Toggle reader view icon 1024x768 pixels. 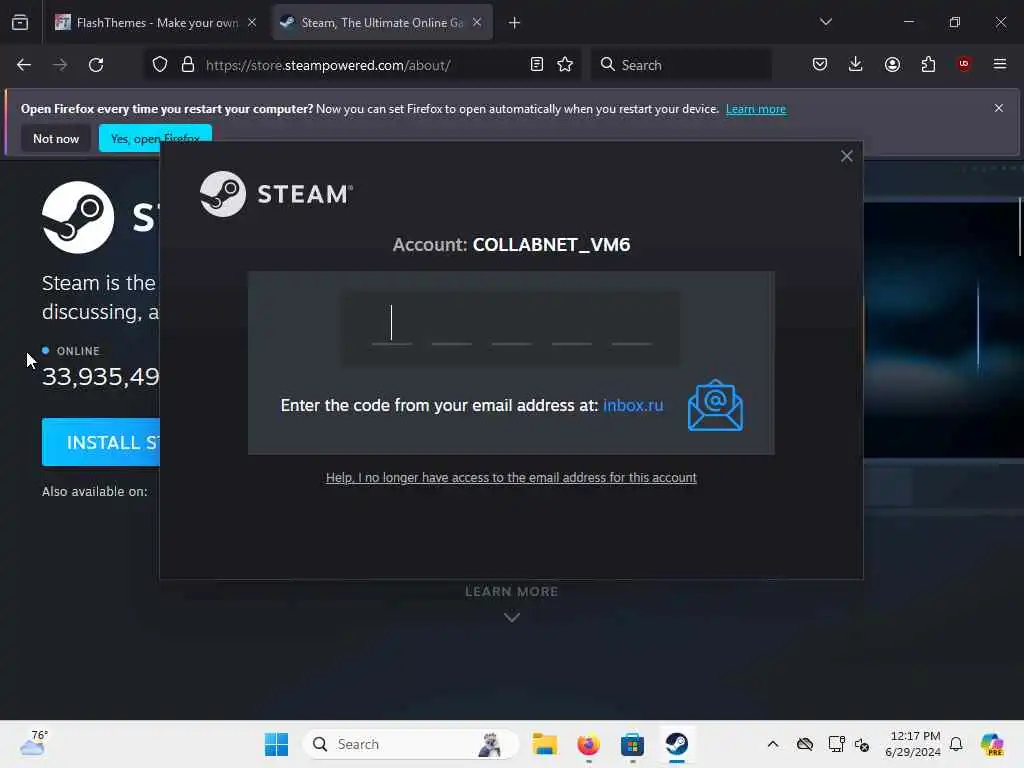click(x=537, y=65)
